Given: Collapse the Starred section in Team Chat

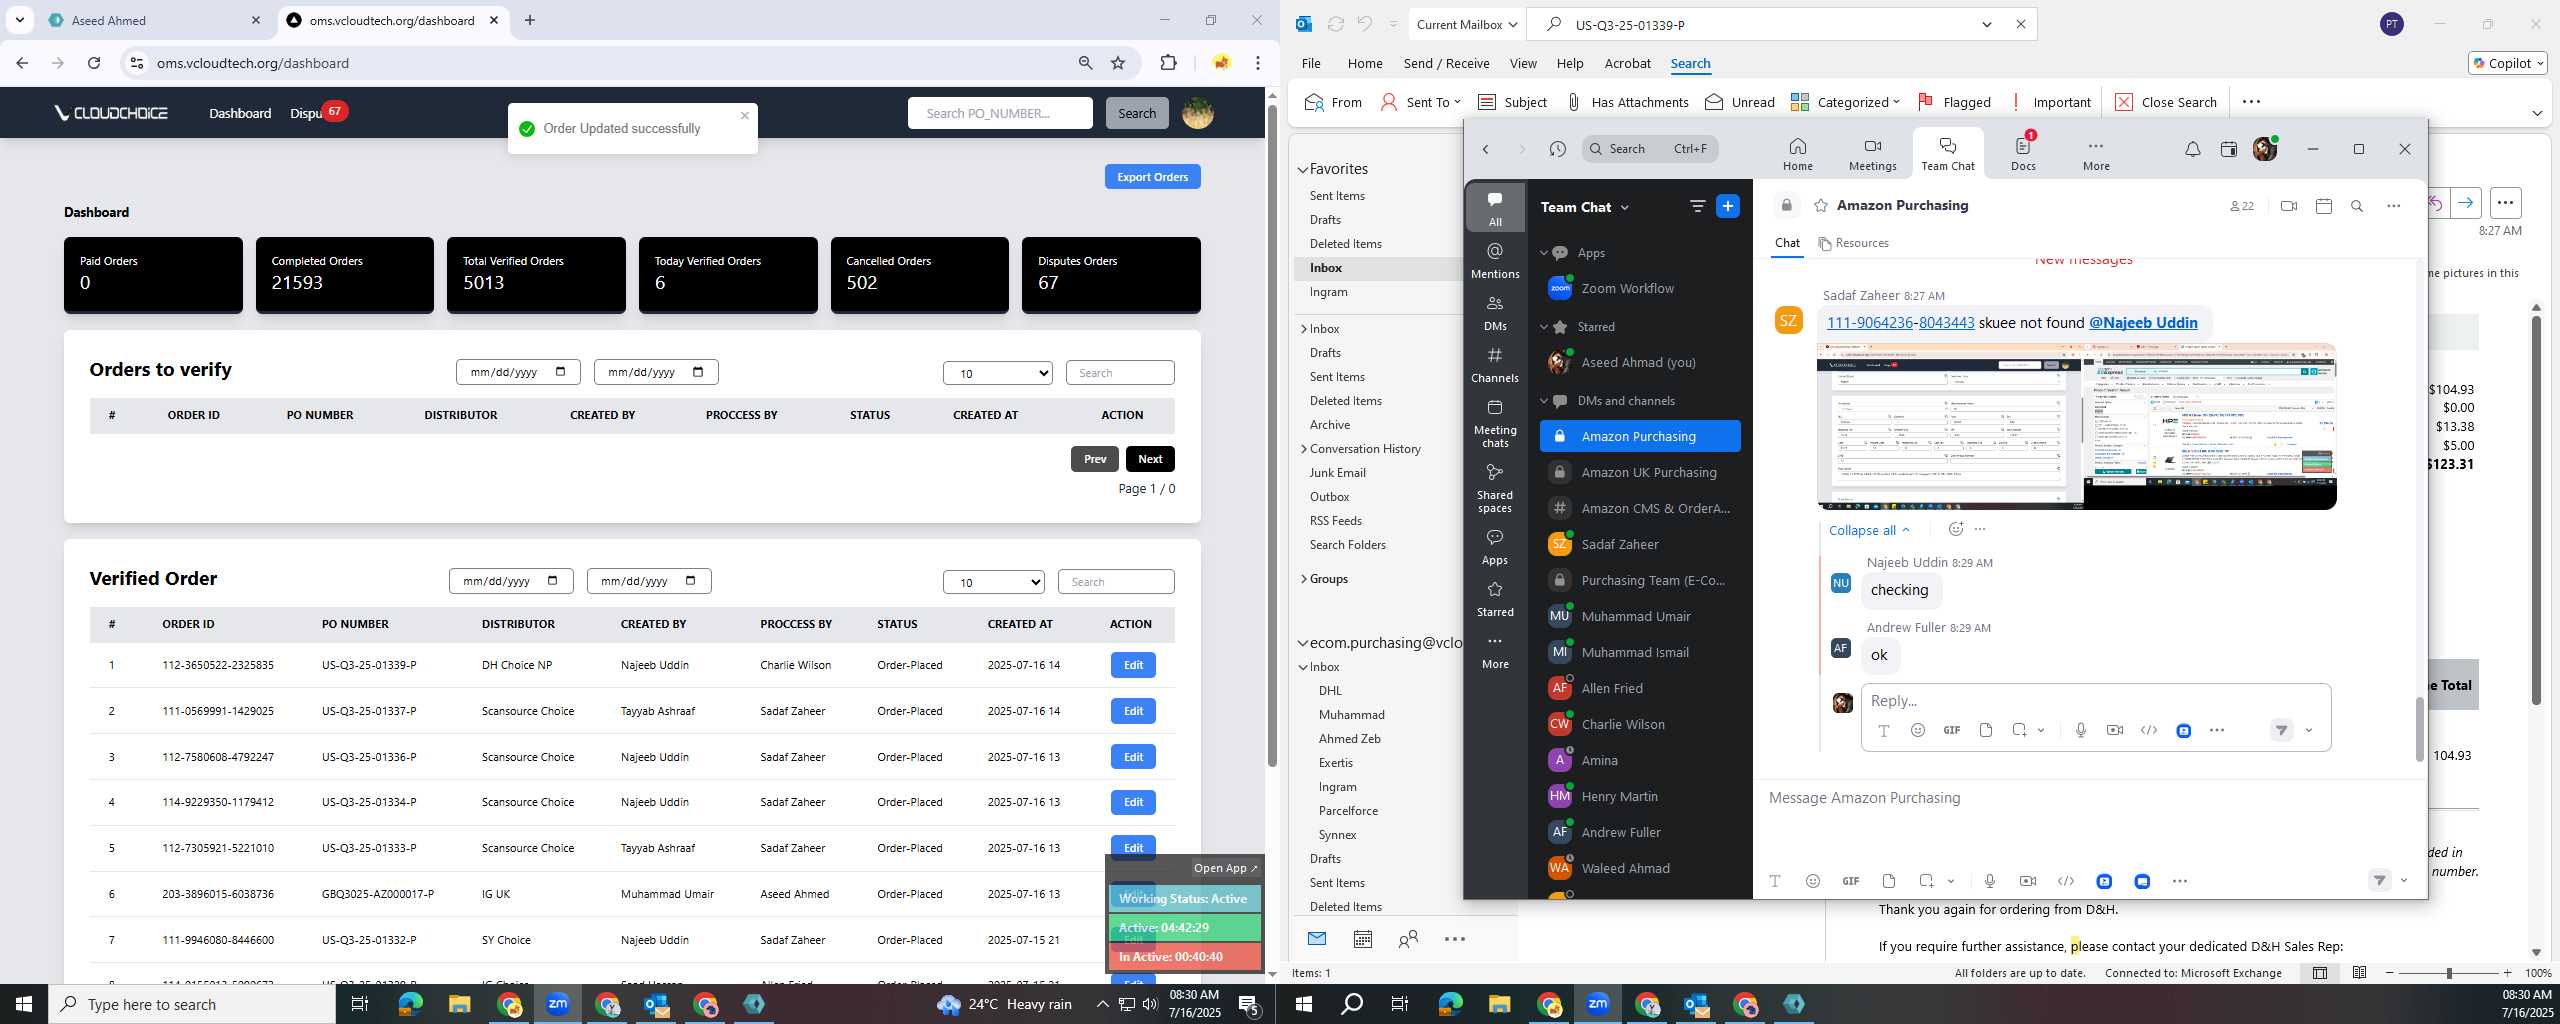Looking at the screenshot, I should [1544, 327].
